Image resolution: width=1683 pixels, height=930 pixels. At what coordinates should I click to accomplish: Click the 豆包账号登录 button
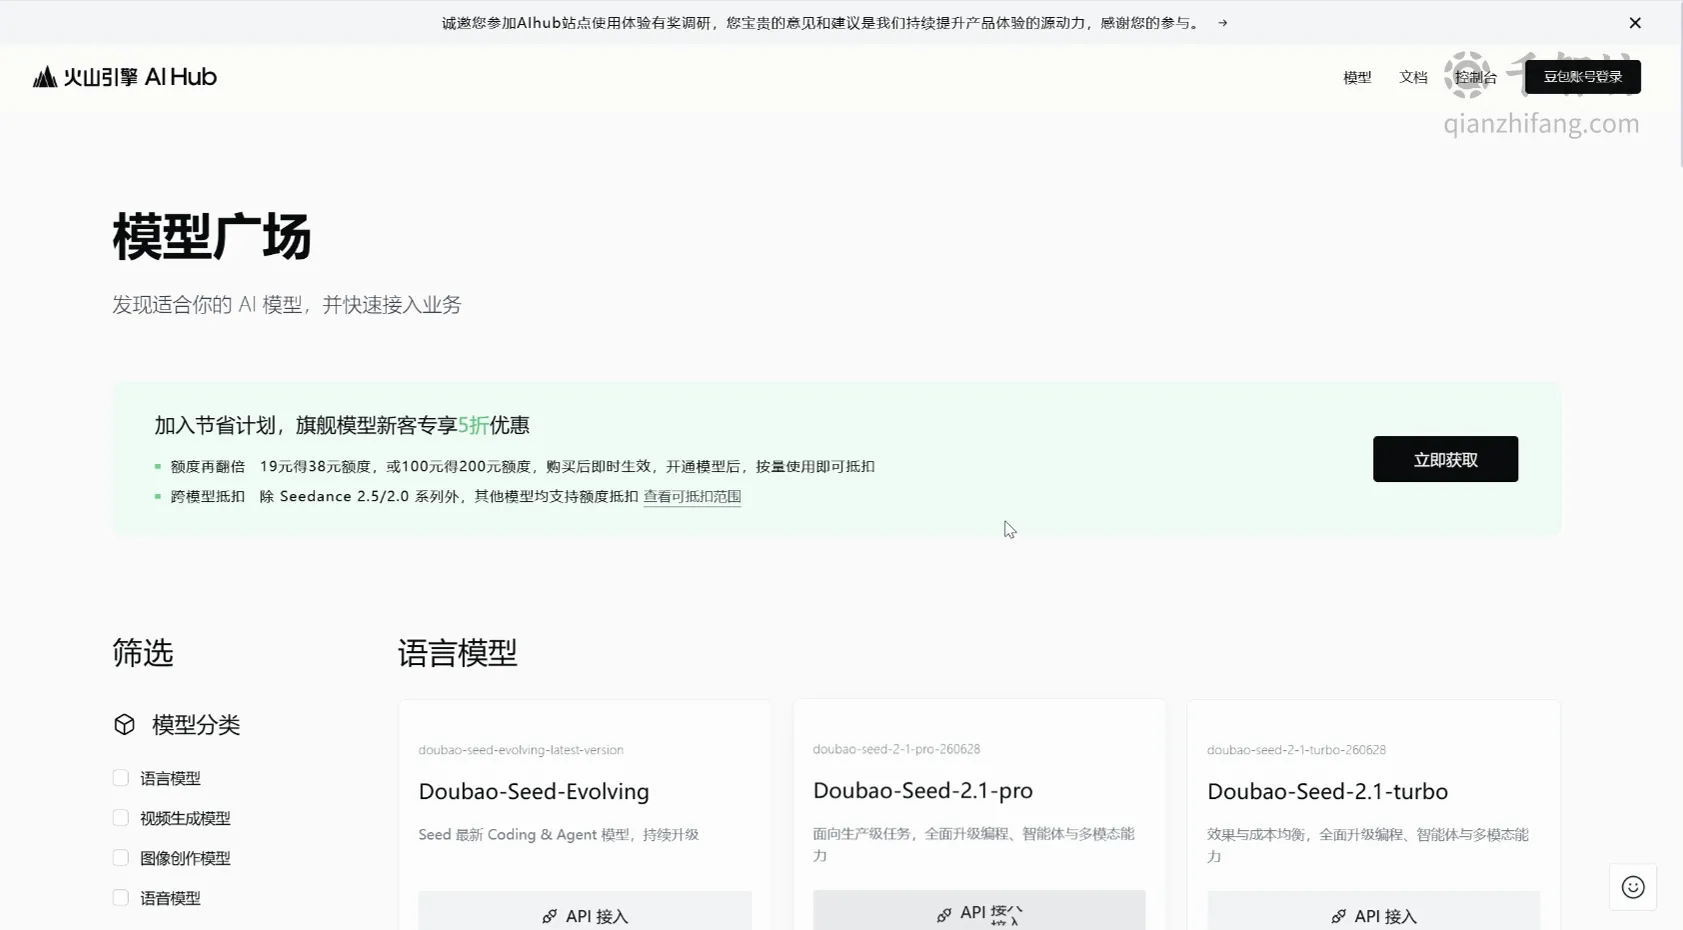tap(1582, 77)
